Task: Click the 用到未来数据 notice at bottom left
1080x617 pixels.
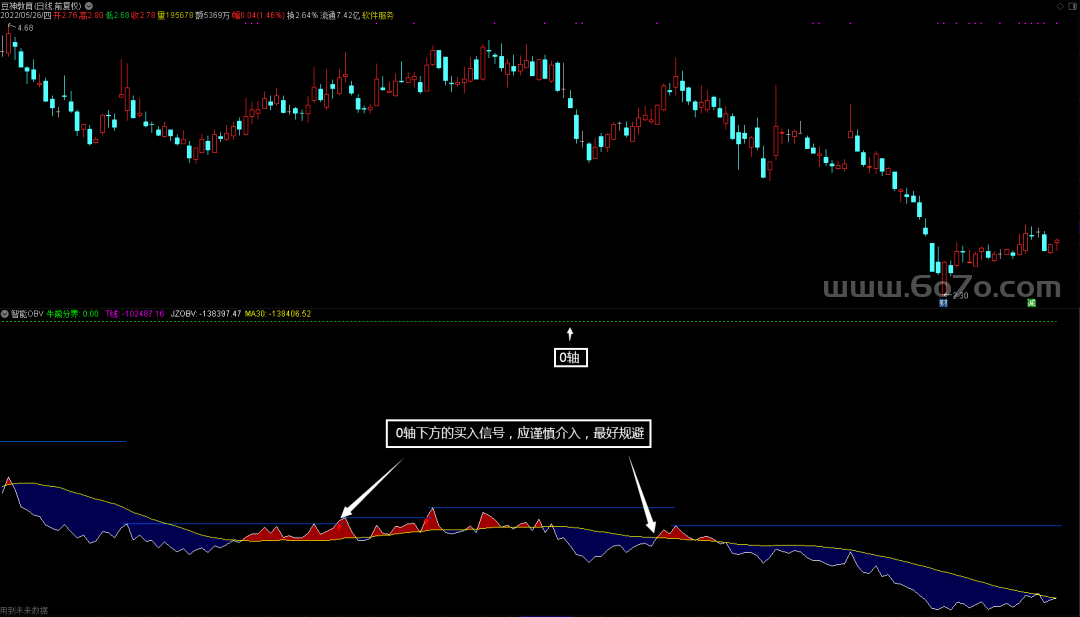Action: click(x=24, y=610)
